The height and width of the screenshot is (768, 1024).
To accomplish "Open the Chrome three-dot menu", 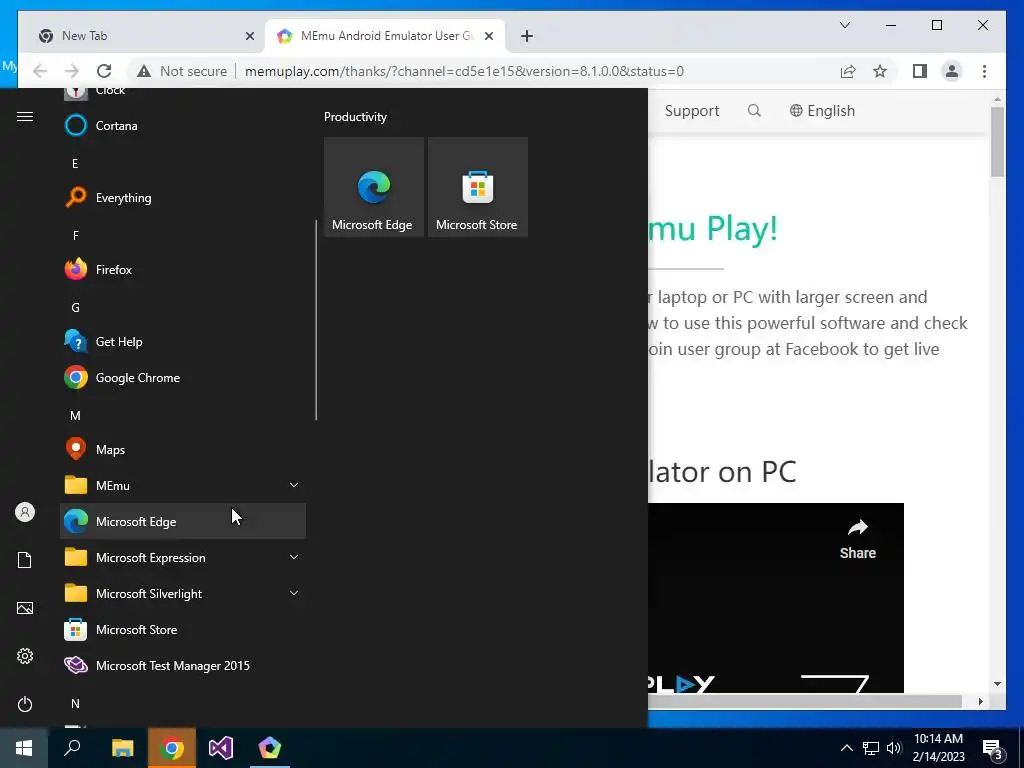I will [x=984, y=71].
